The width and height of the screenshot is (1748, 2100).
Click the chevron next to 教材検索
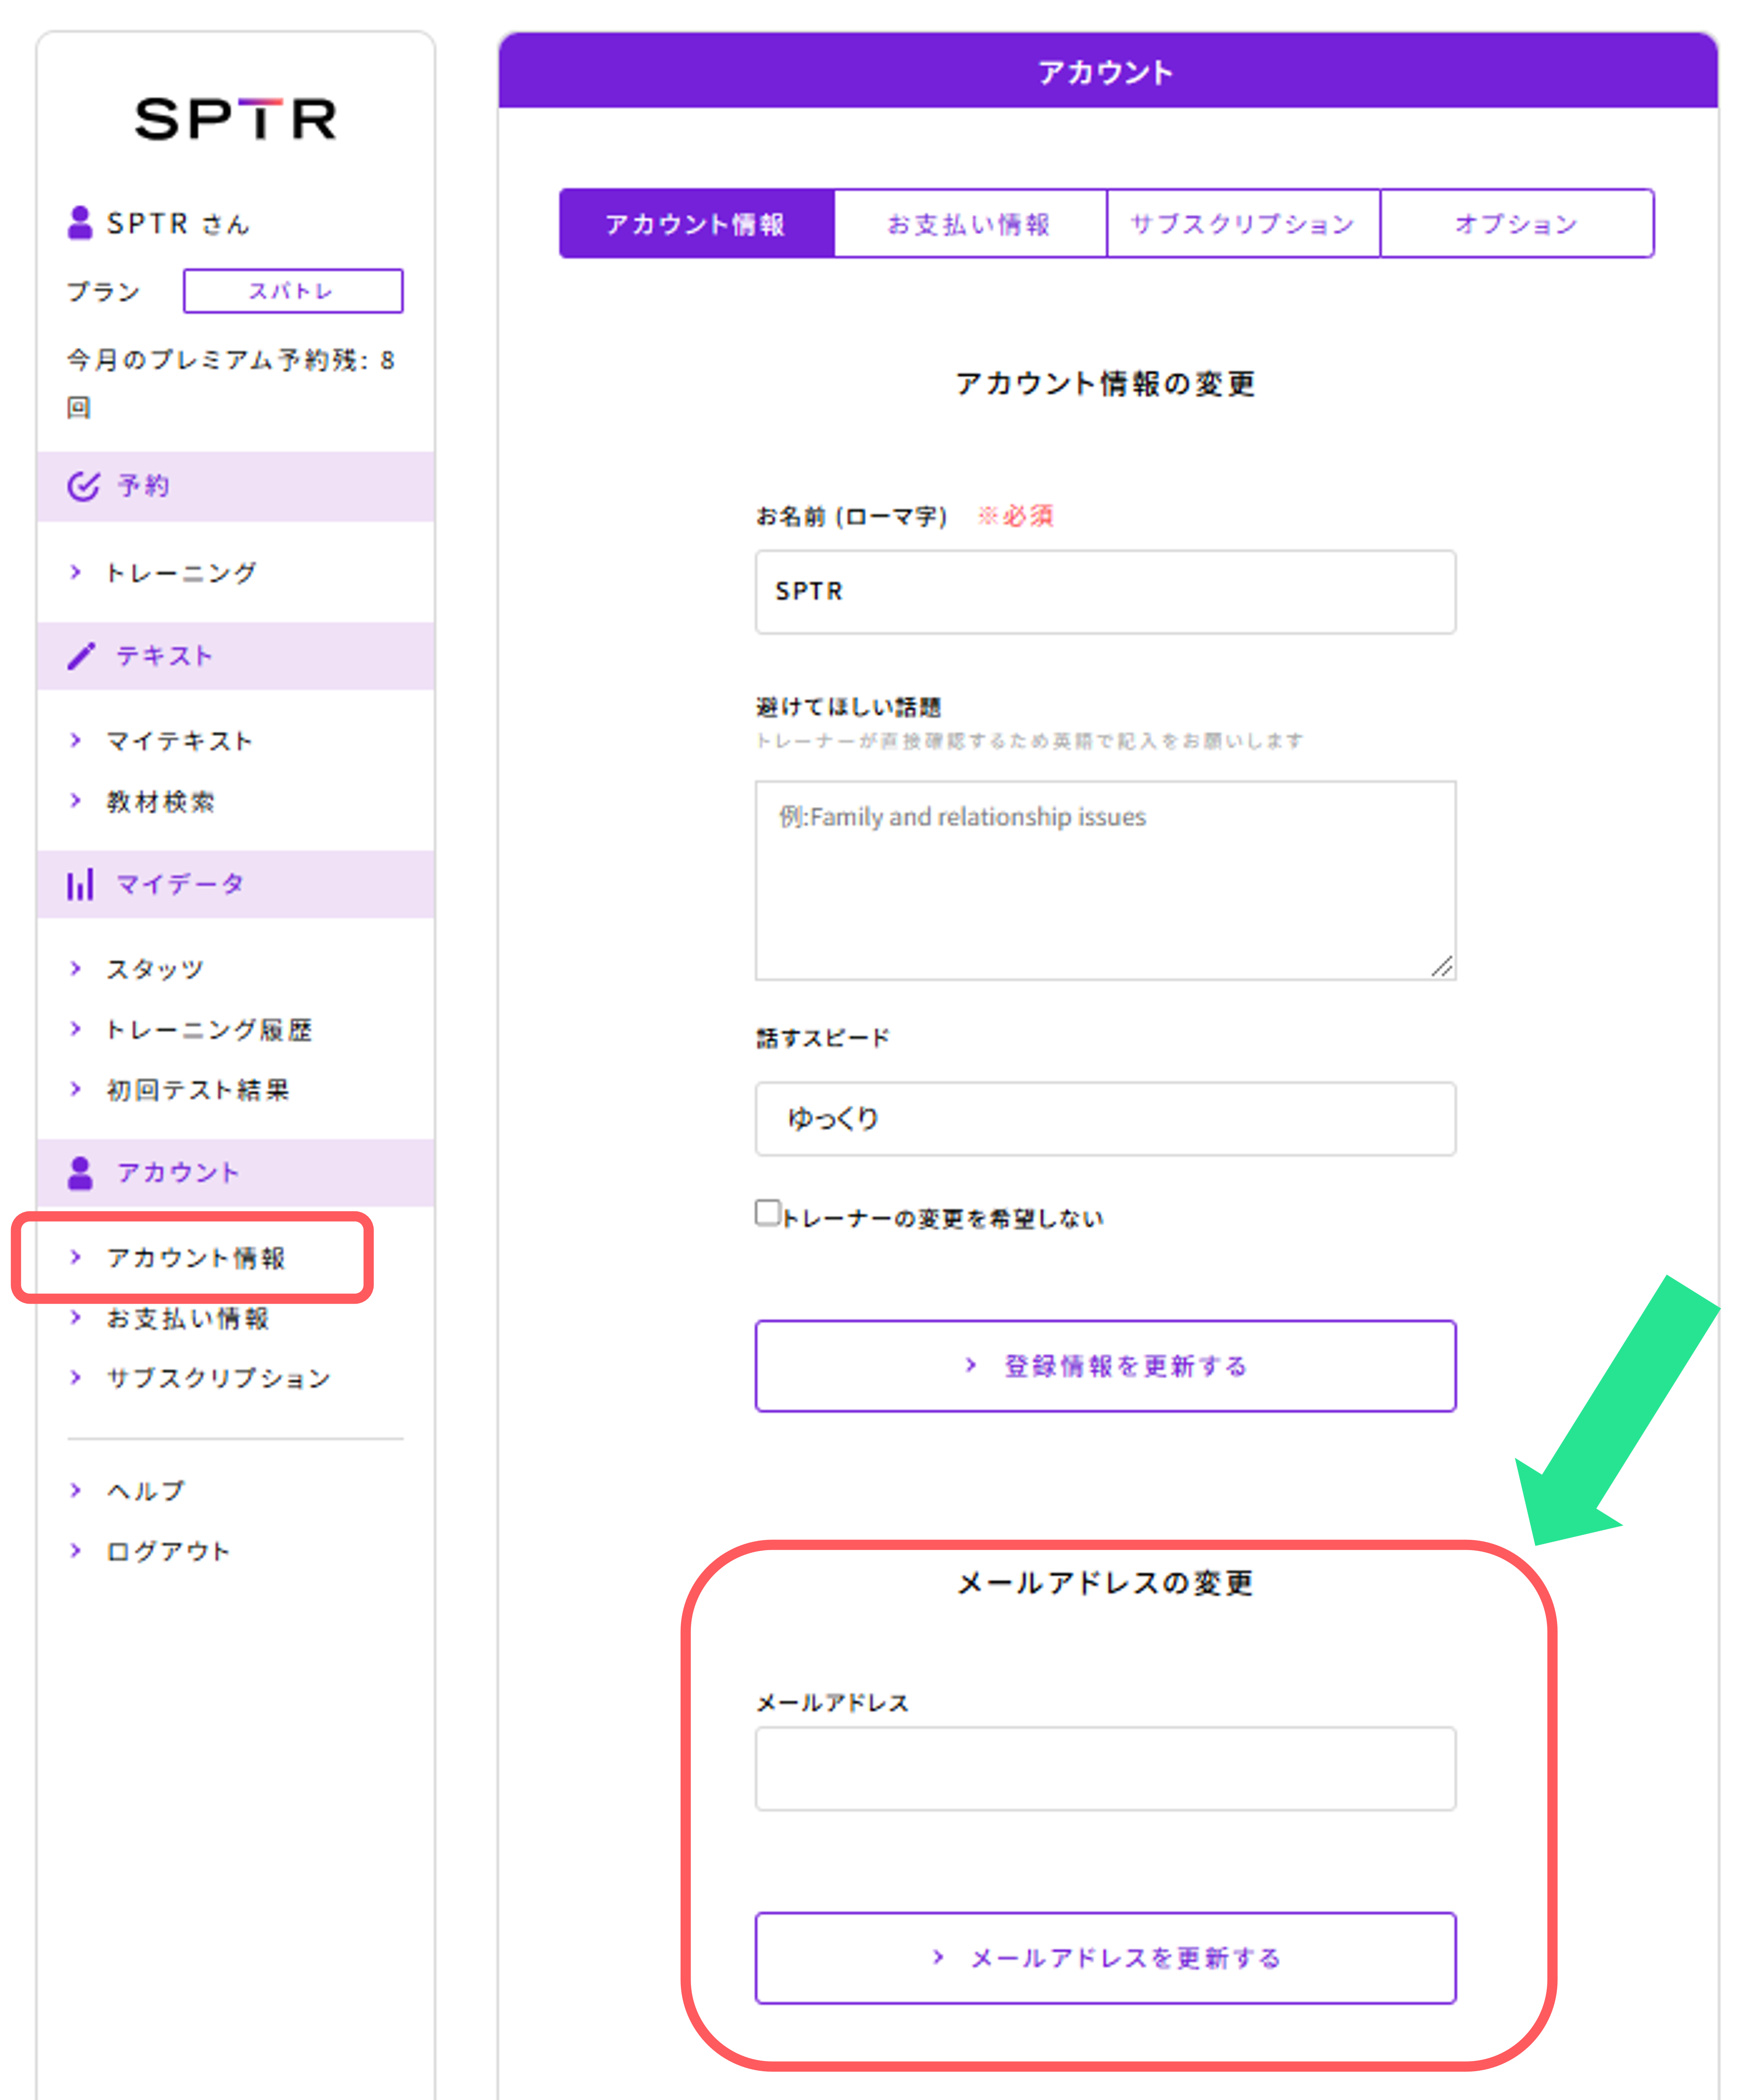pyautogui.click(x=76, y=800)
